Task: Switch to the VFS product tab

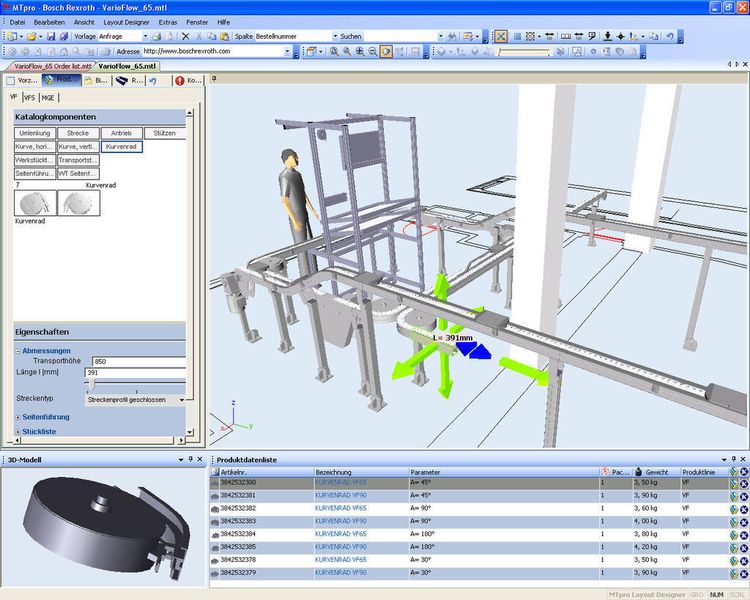Action: point(30,97)
